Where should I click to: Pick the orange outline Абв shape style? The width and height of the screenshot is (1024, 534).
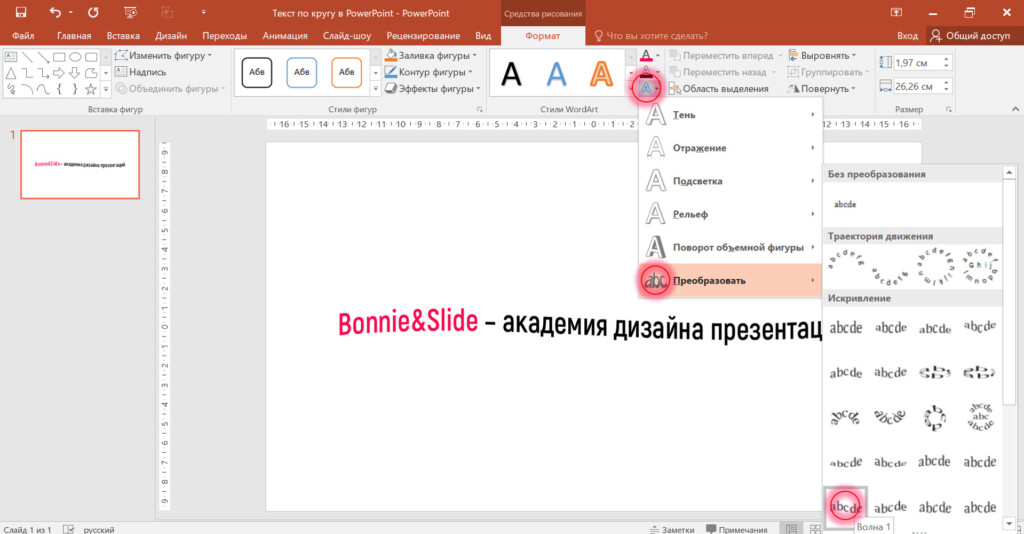pos(346,72)
